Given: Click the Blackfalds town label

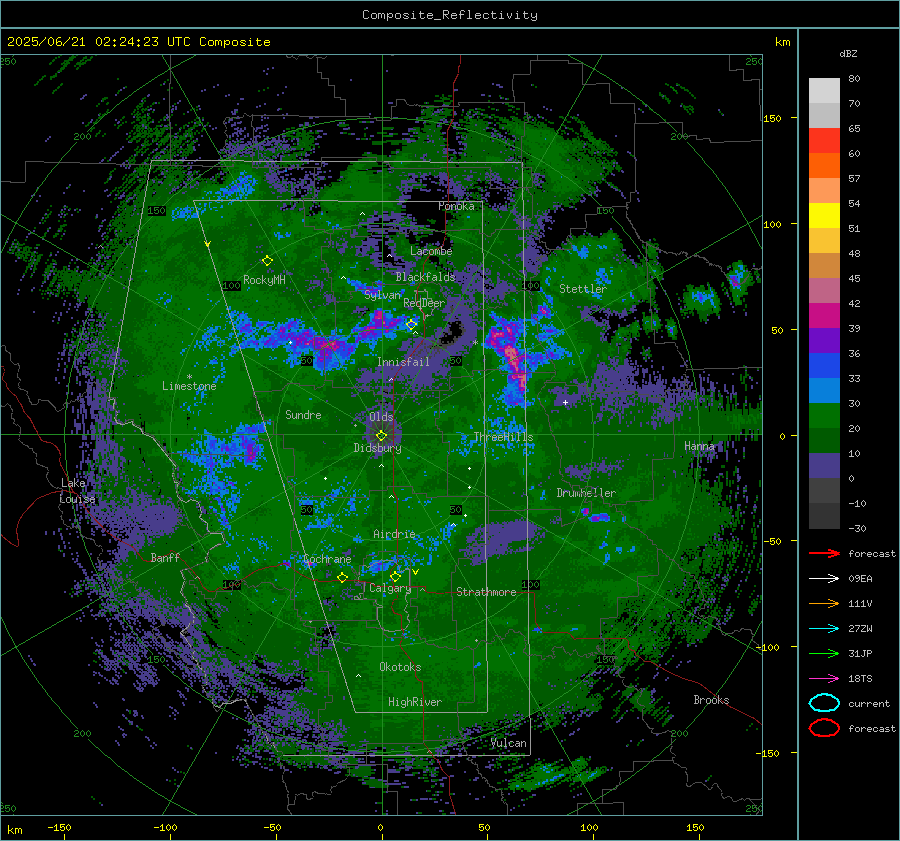Looking at the screenshot, I should tap(425, 277).
